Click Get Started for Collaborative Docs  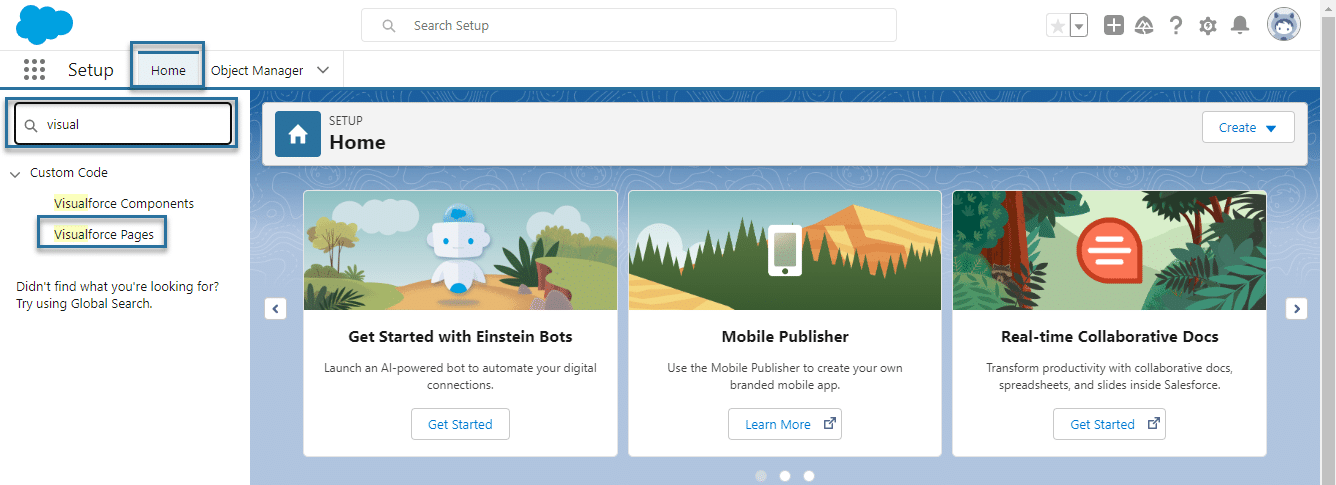pos(1110,424)
